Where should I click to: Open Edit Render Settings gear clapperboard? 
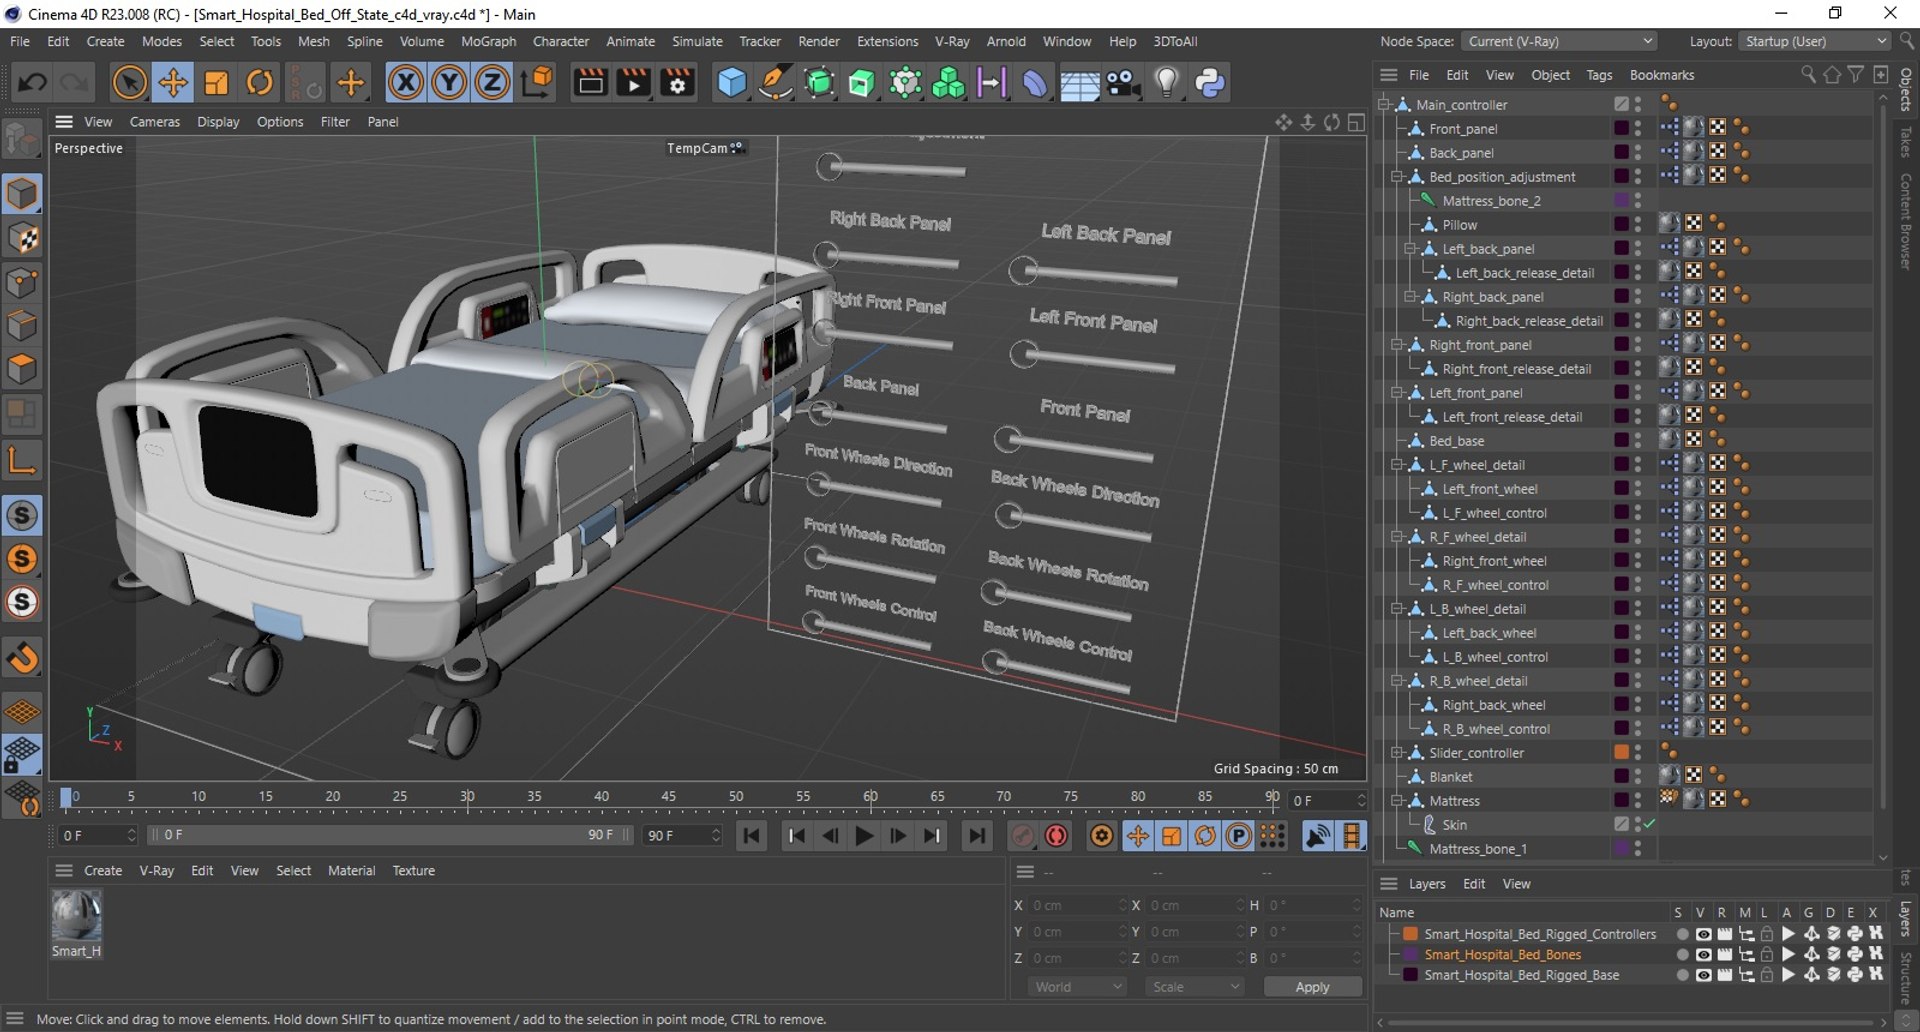pos(677,83)
